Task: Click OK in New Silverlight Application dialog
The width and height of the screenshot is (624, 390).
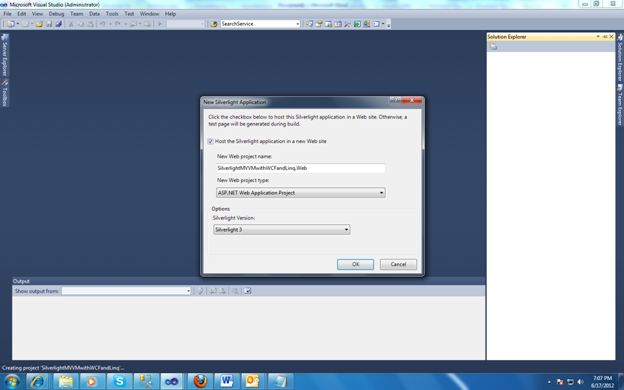Action: point(355,264)
